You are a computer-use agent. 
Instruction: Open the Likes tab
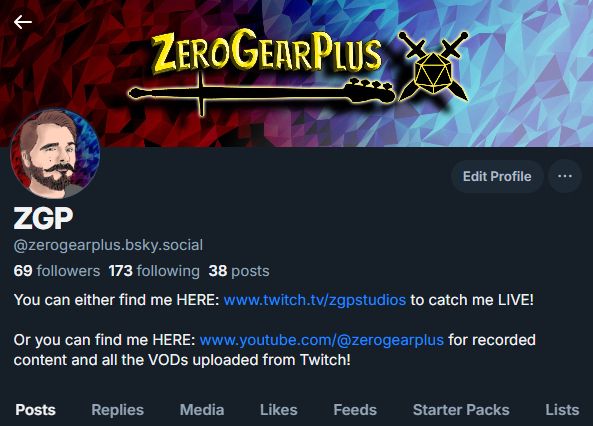point(279,410)
